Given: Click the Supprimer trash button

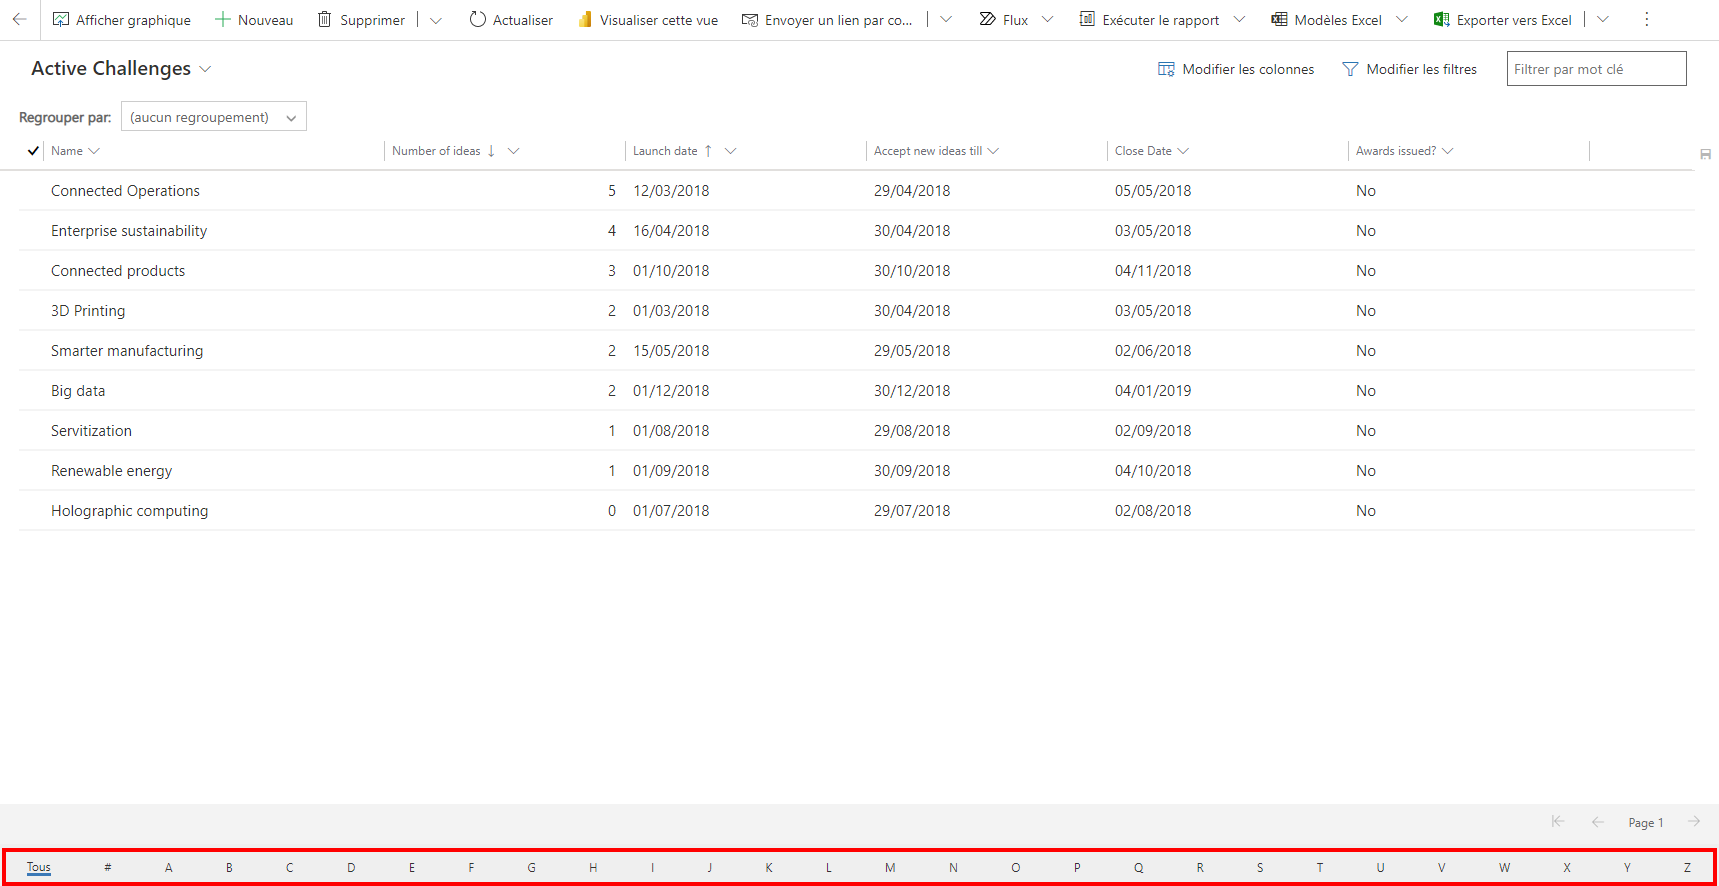Looking at the screenshot, I should click(x=361, y=20).
